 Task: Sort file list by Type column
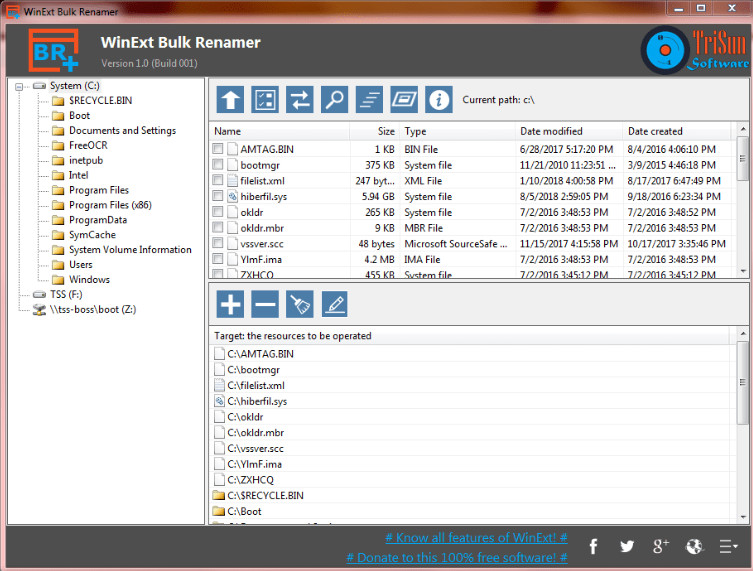point(458,131)
